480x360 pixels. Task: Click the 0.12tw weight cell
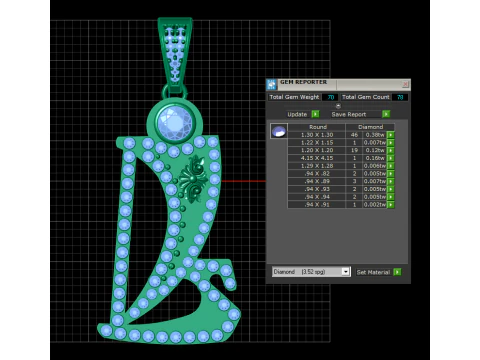click(x=375, y=150)
